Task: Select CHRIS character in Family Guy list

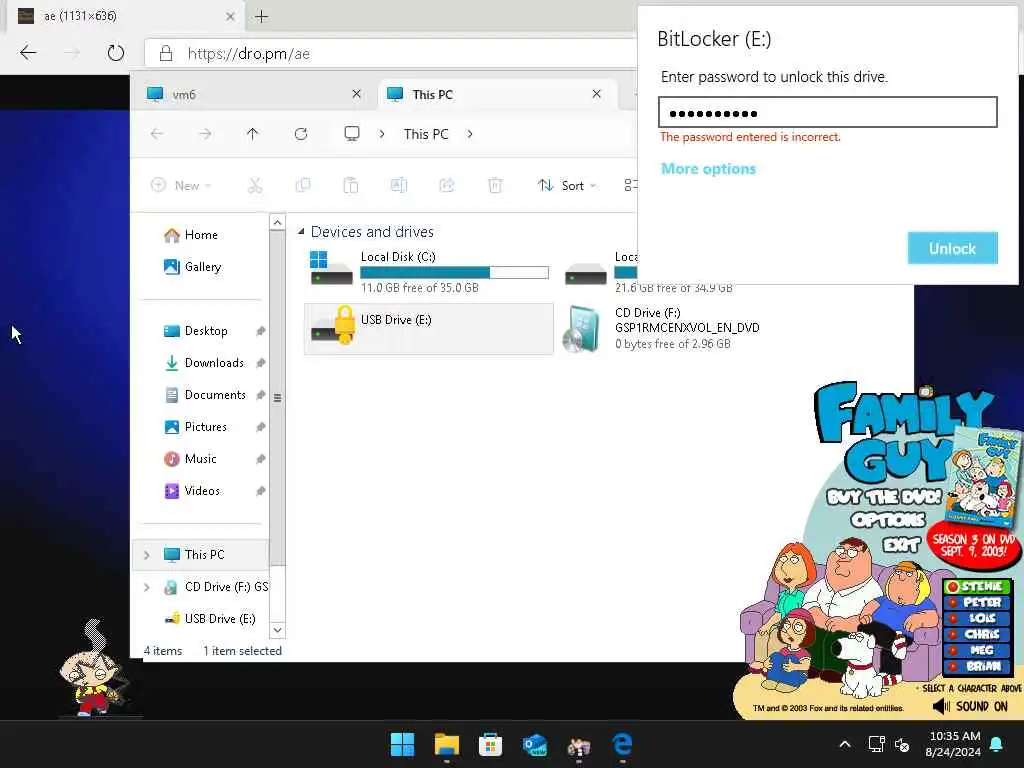Action: pyautogui.click(x=976, y=634)
